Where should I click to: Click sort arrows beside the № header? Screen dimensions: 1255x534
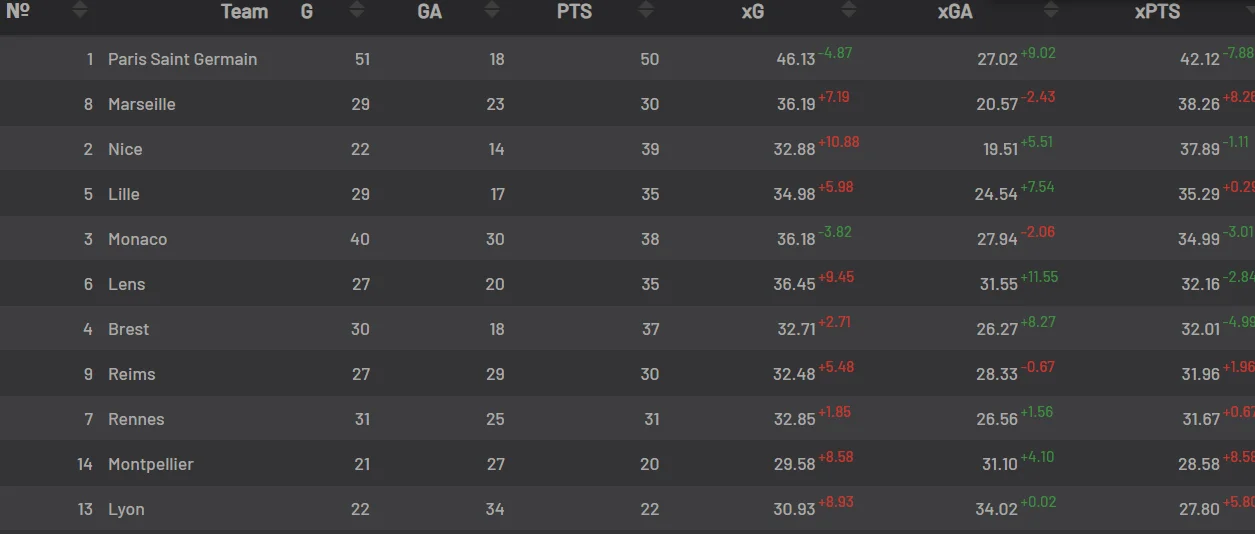80,11
